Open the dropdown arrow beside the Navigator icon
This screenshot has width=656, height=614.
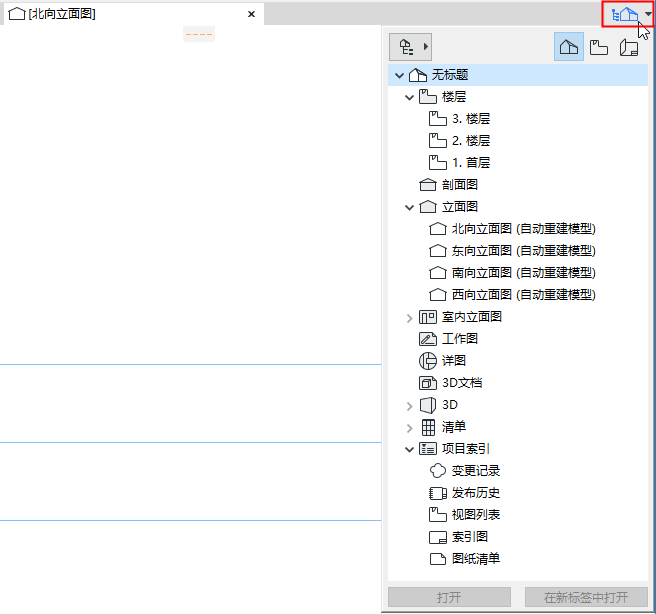tap(648, 14)
